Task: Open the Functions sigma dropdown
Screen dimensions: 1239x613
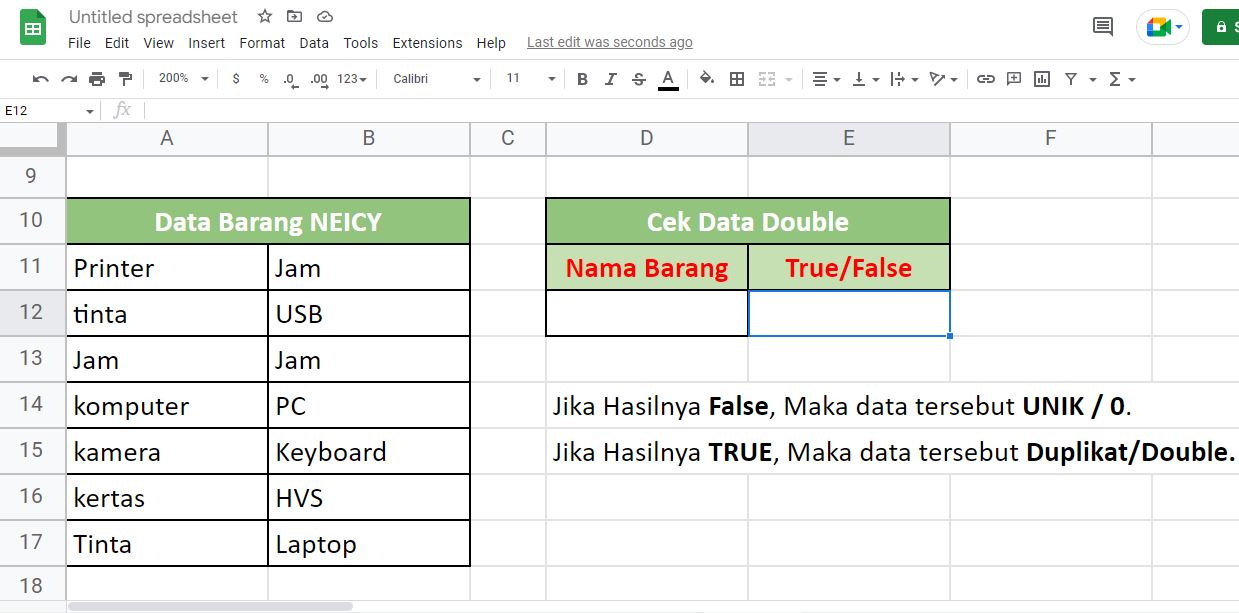Action: (1122, 79)
